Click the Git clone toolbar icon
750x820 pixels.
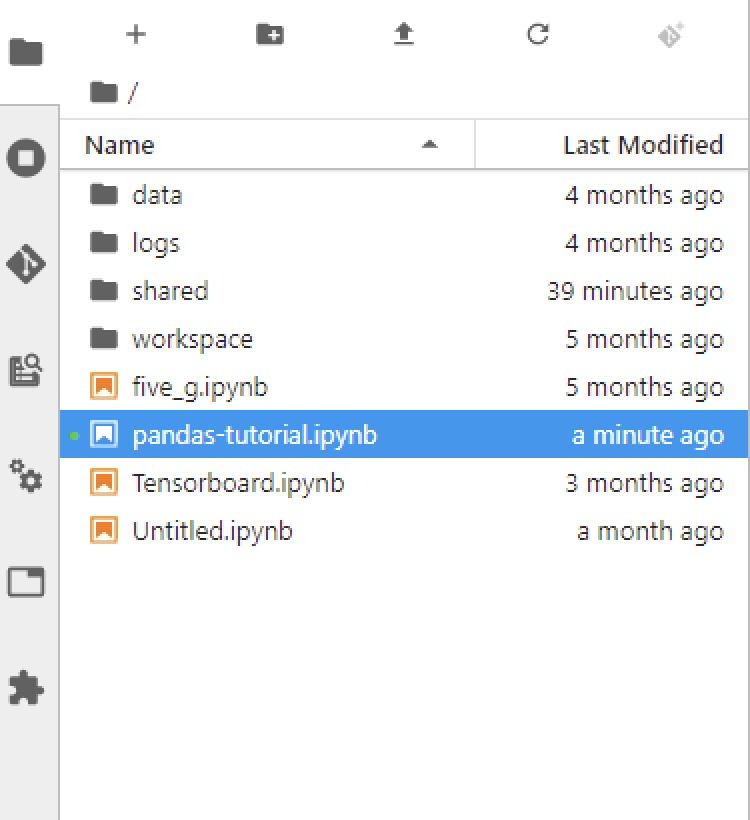coord(670,34)
